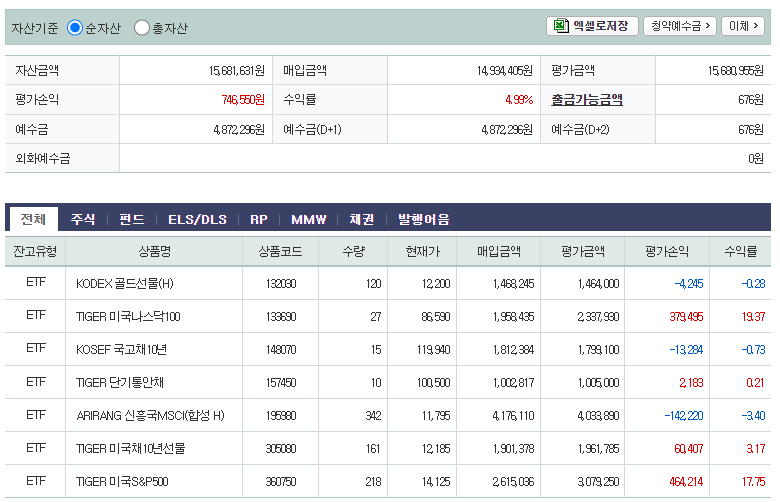
Task: Click the 평가손익 column header
Action: pyautogui.click(x=667, y=251)
